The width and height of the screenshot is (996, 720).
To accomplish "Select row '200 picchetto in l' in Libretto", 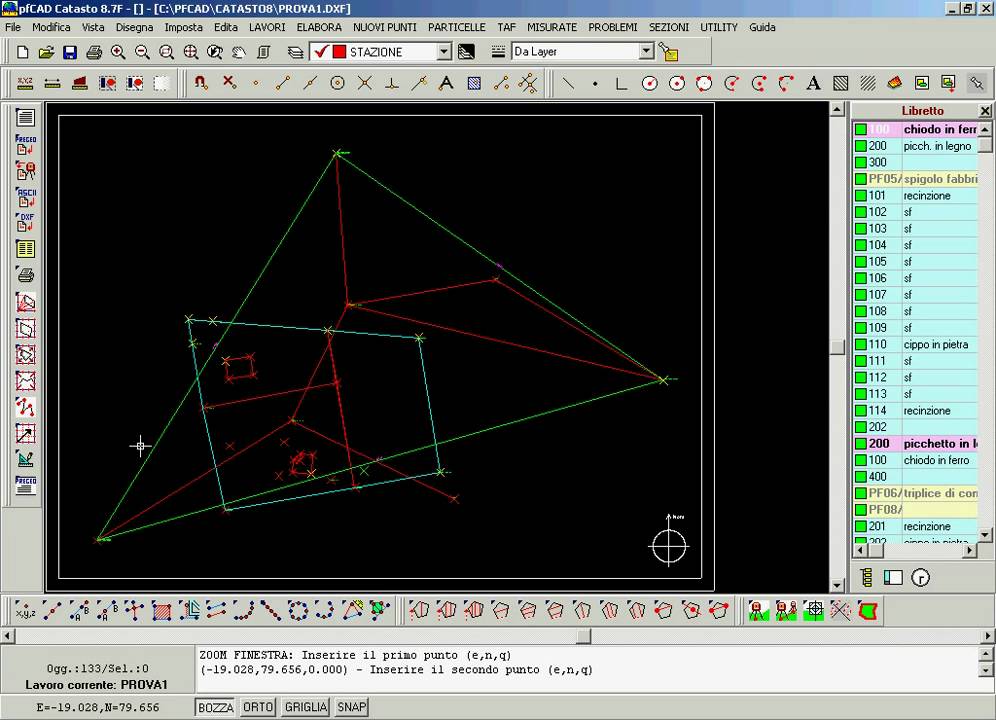I will click(915, 444).
